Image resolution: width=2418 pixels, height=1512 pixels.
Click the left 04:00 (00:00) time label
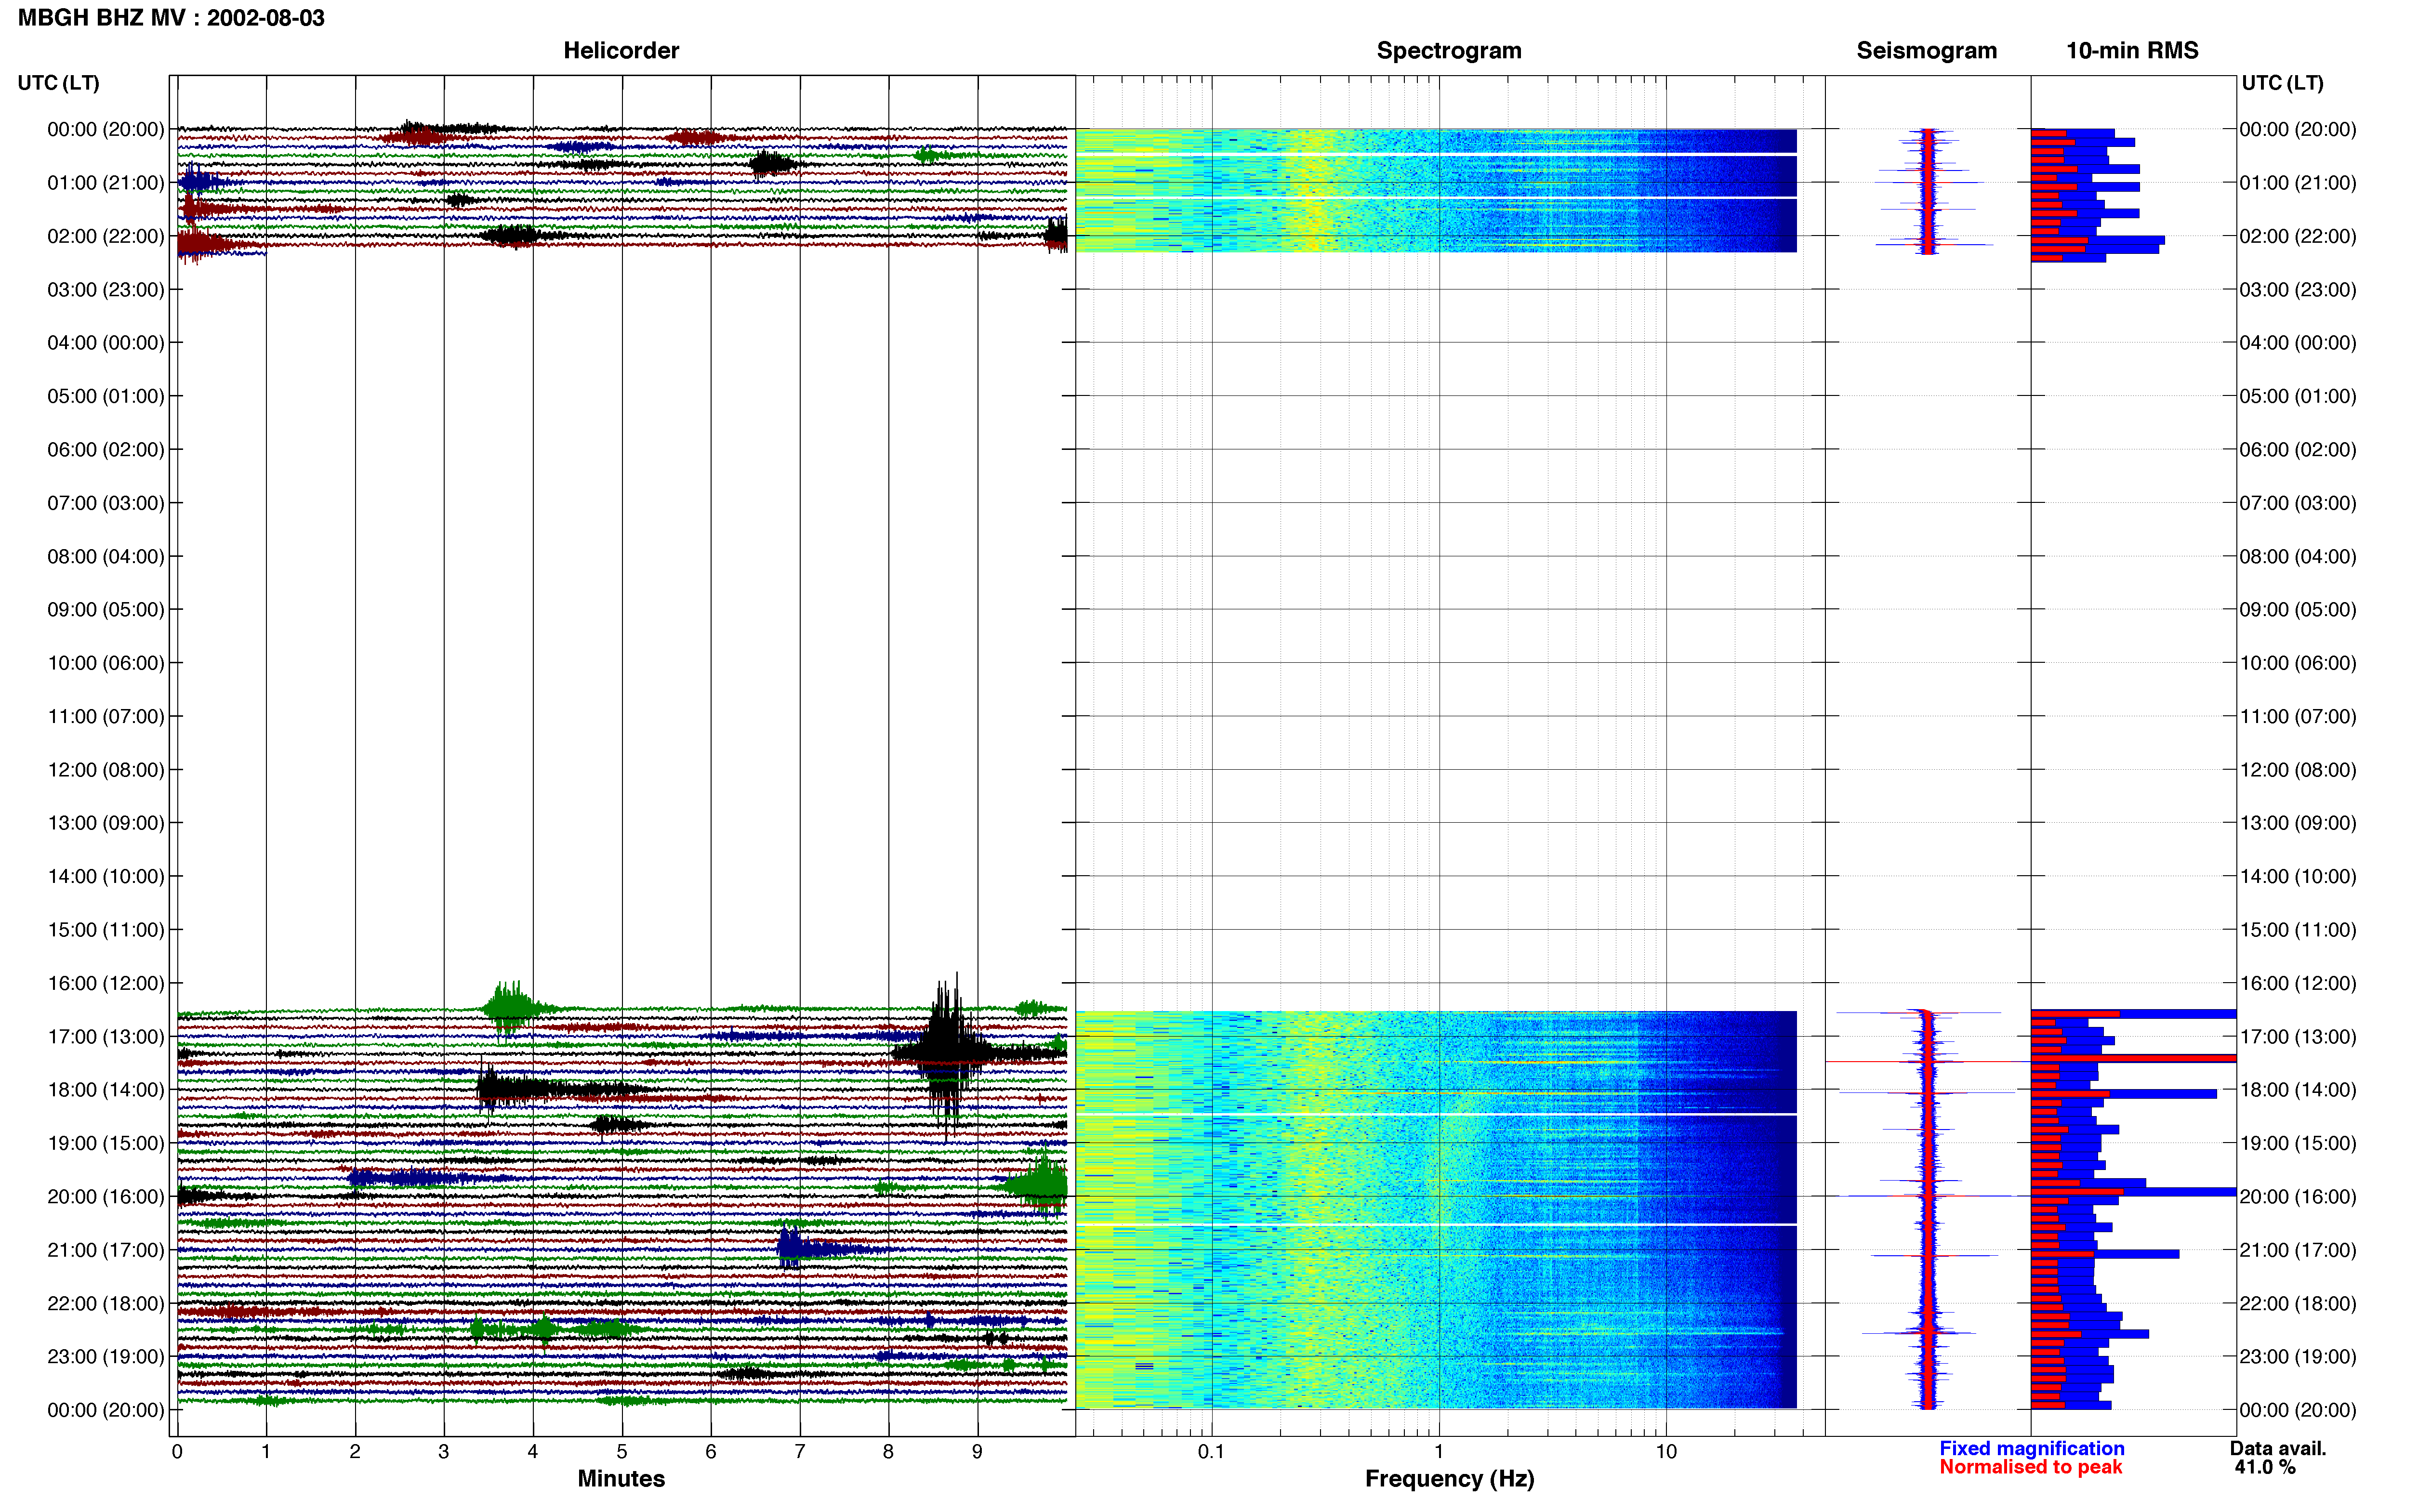[x=106, y=343]
